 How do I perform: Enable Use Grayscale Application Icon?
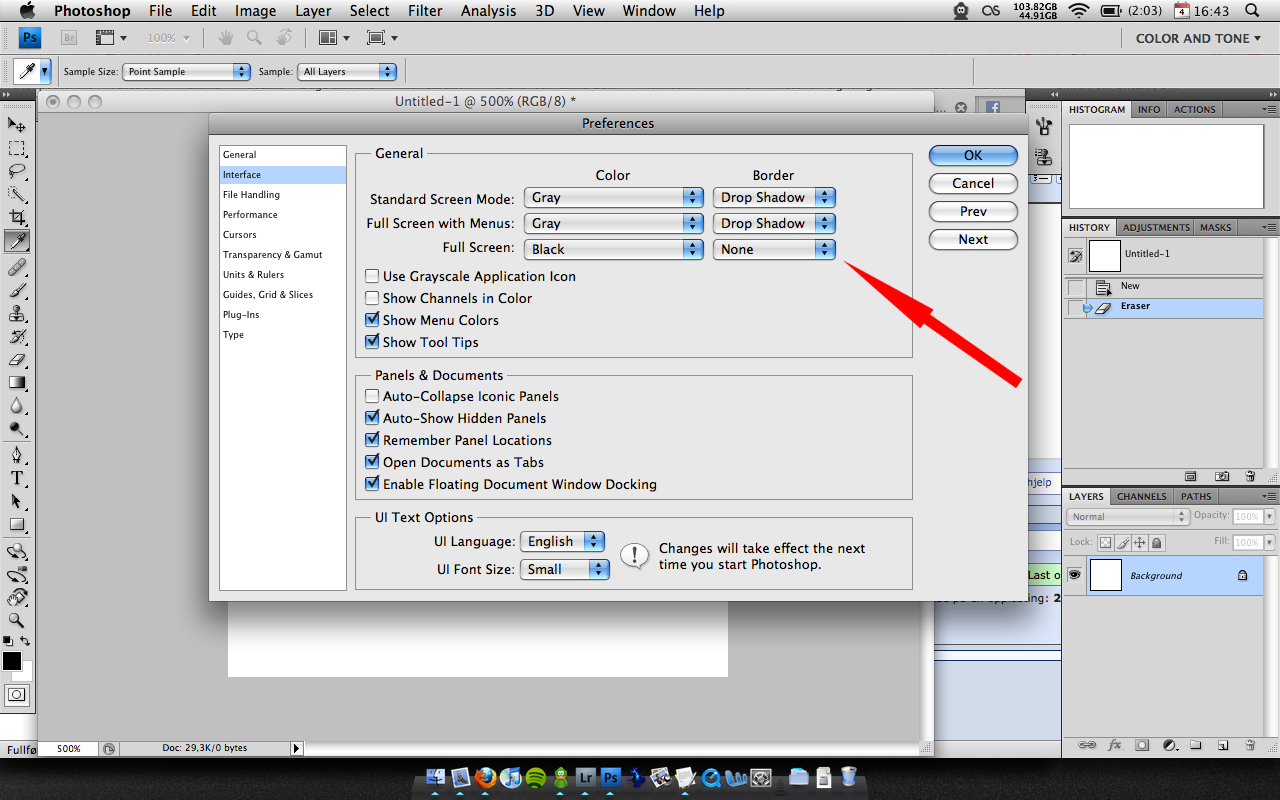point(372,276)
